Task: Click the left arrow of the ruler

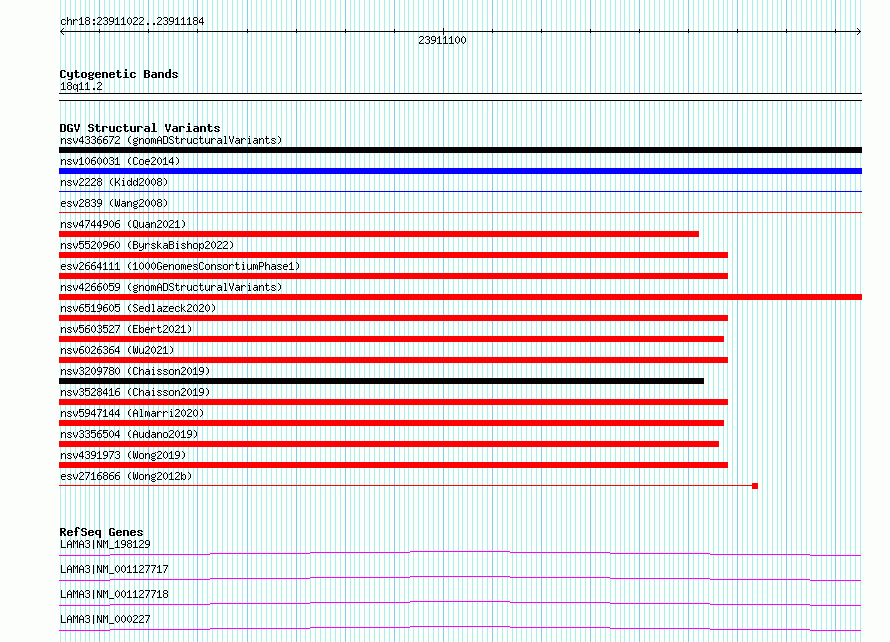Action: click(62, 32)
